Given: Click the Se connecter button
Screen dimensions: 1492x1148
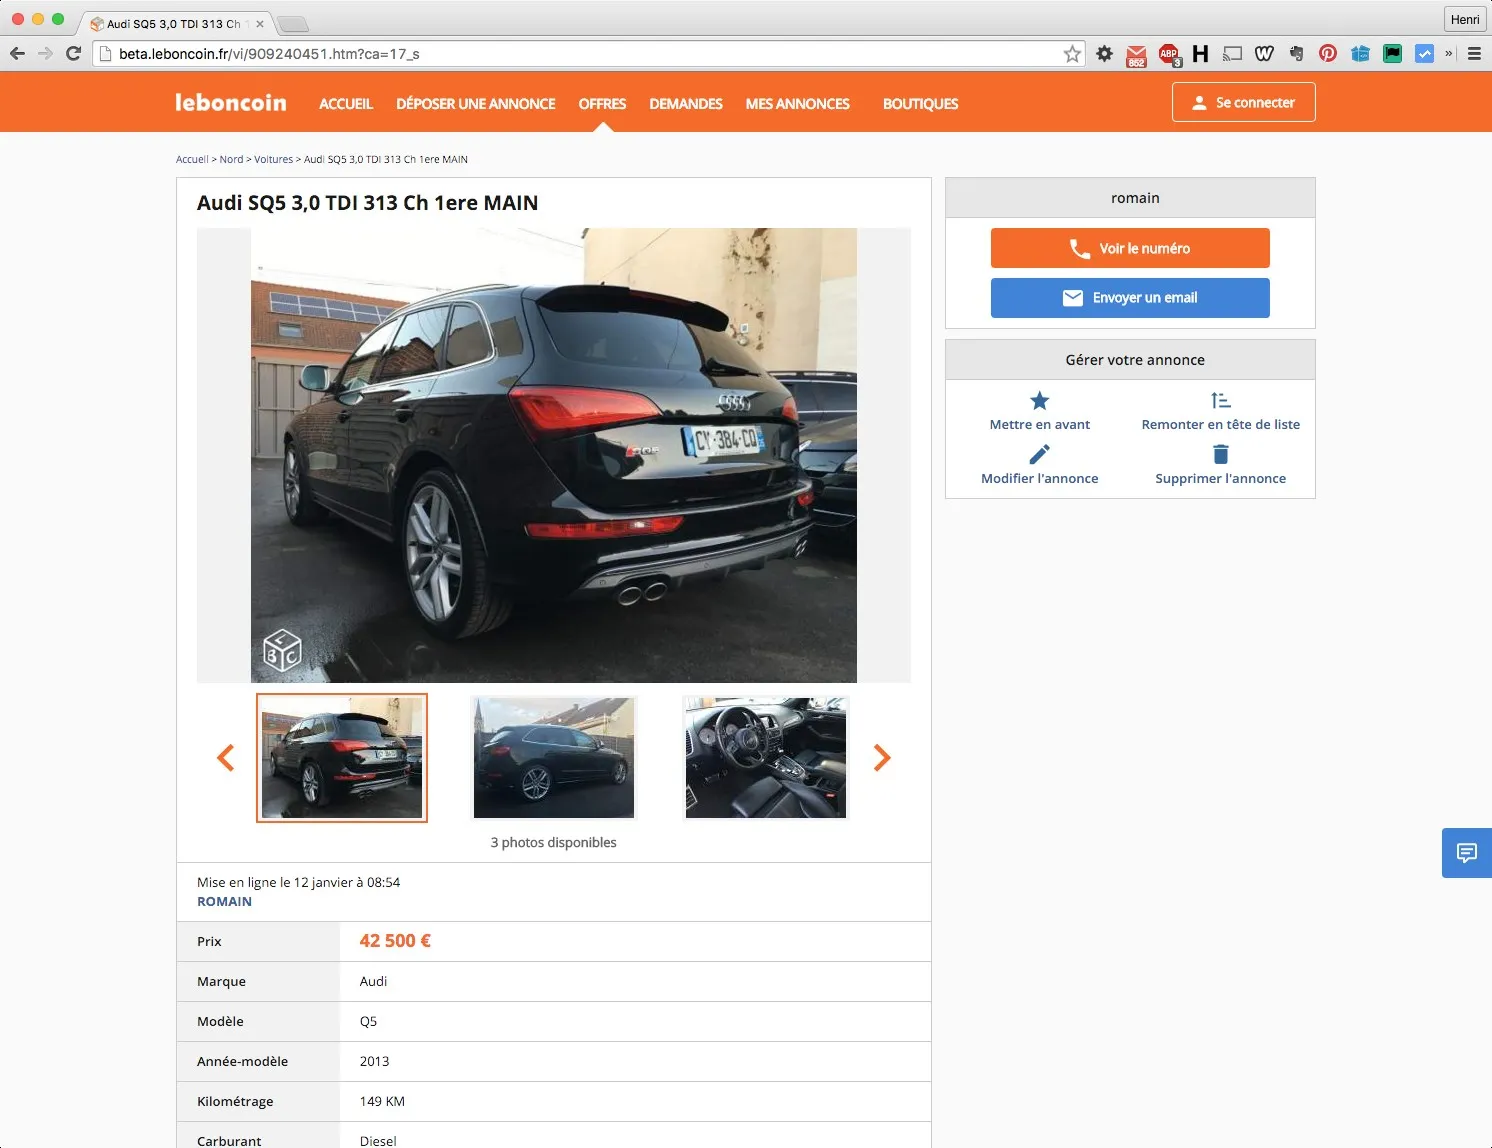Looking at the screenshot, I should 1244,102.
